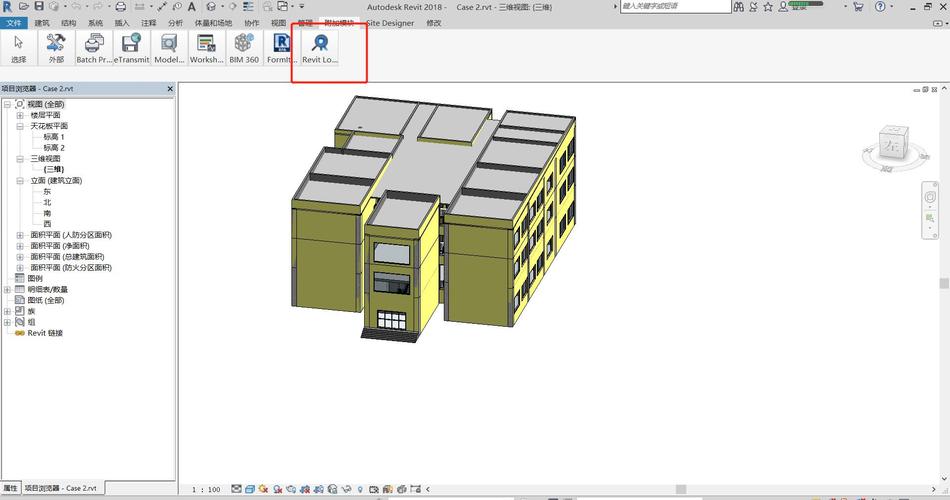The height and width of the screenshot is (500, 950).
Task: Collapse the 视图 (全部) tree node
Action: [7, 104]
